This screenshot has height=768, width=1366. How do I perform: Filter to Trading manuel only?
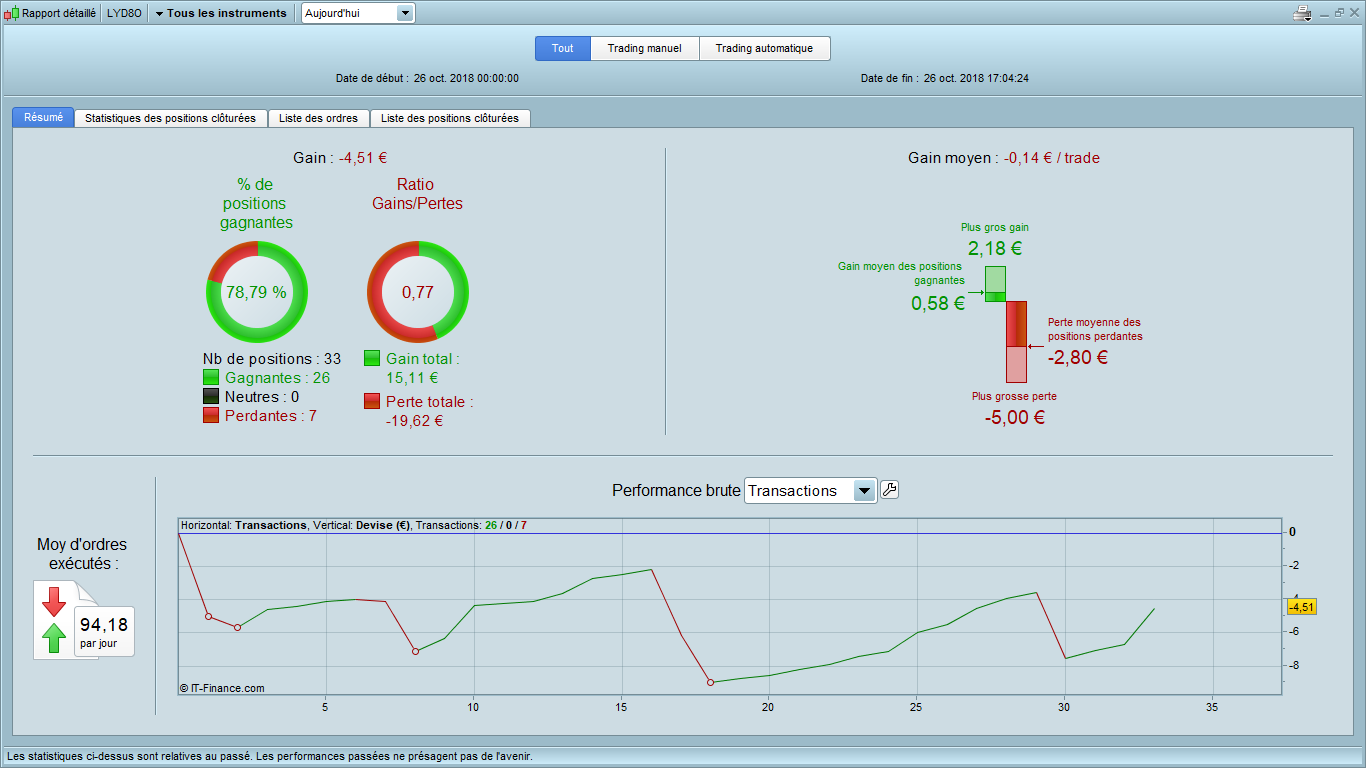point(645,48)
